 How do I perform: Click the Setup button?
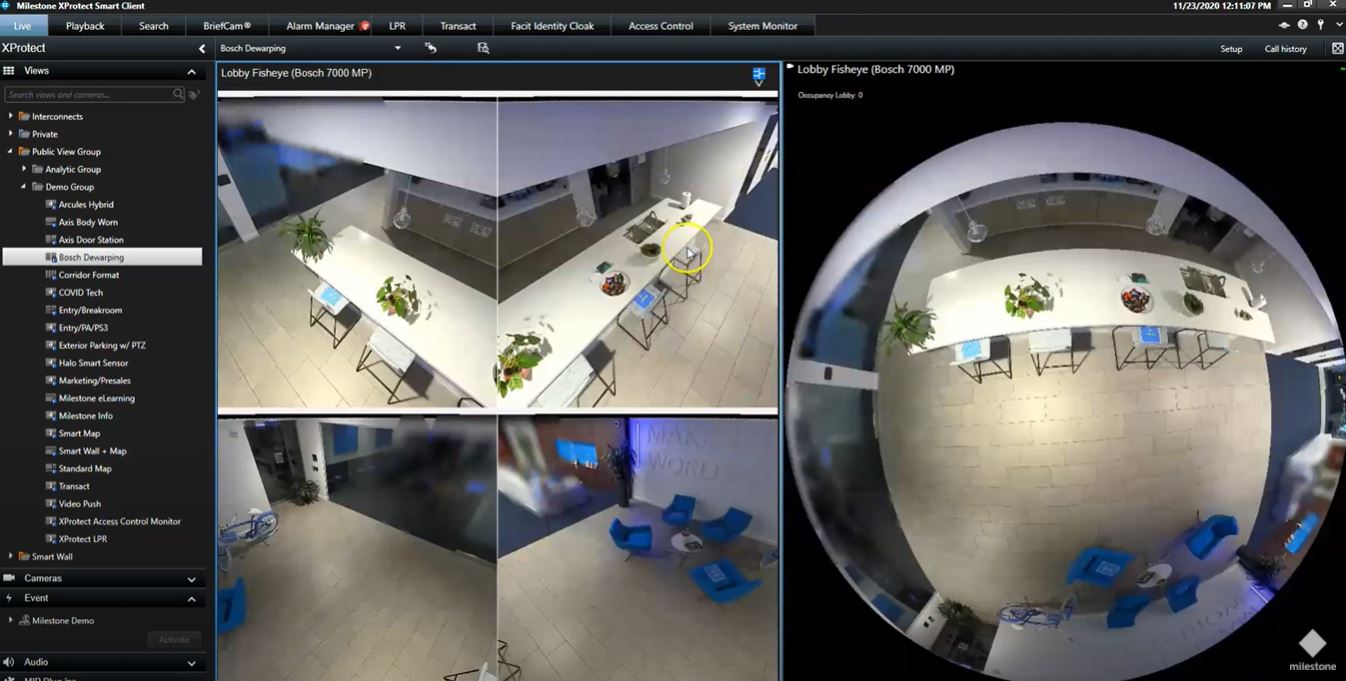[x=1231, y=49]
